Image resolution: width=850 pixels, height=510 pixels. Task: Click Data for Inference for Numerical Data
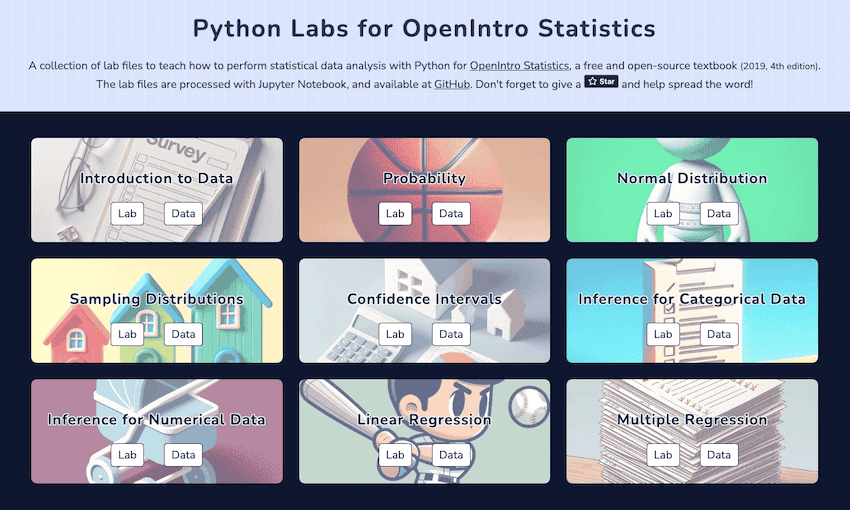(x=183, y=455)
